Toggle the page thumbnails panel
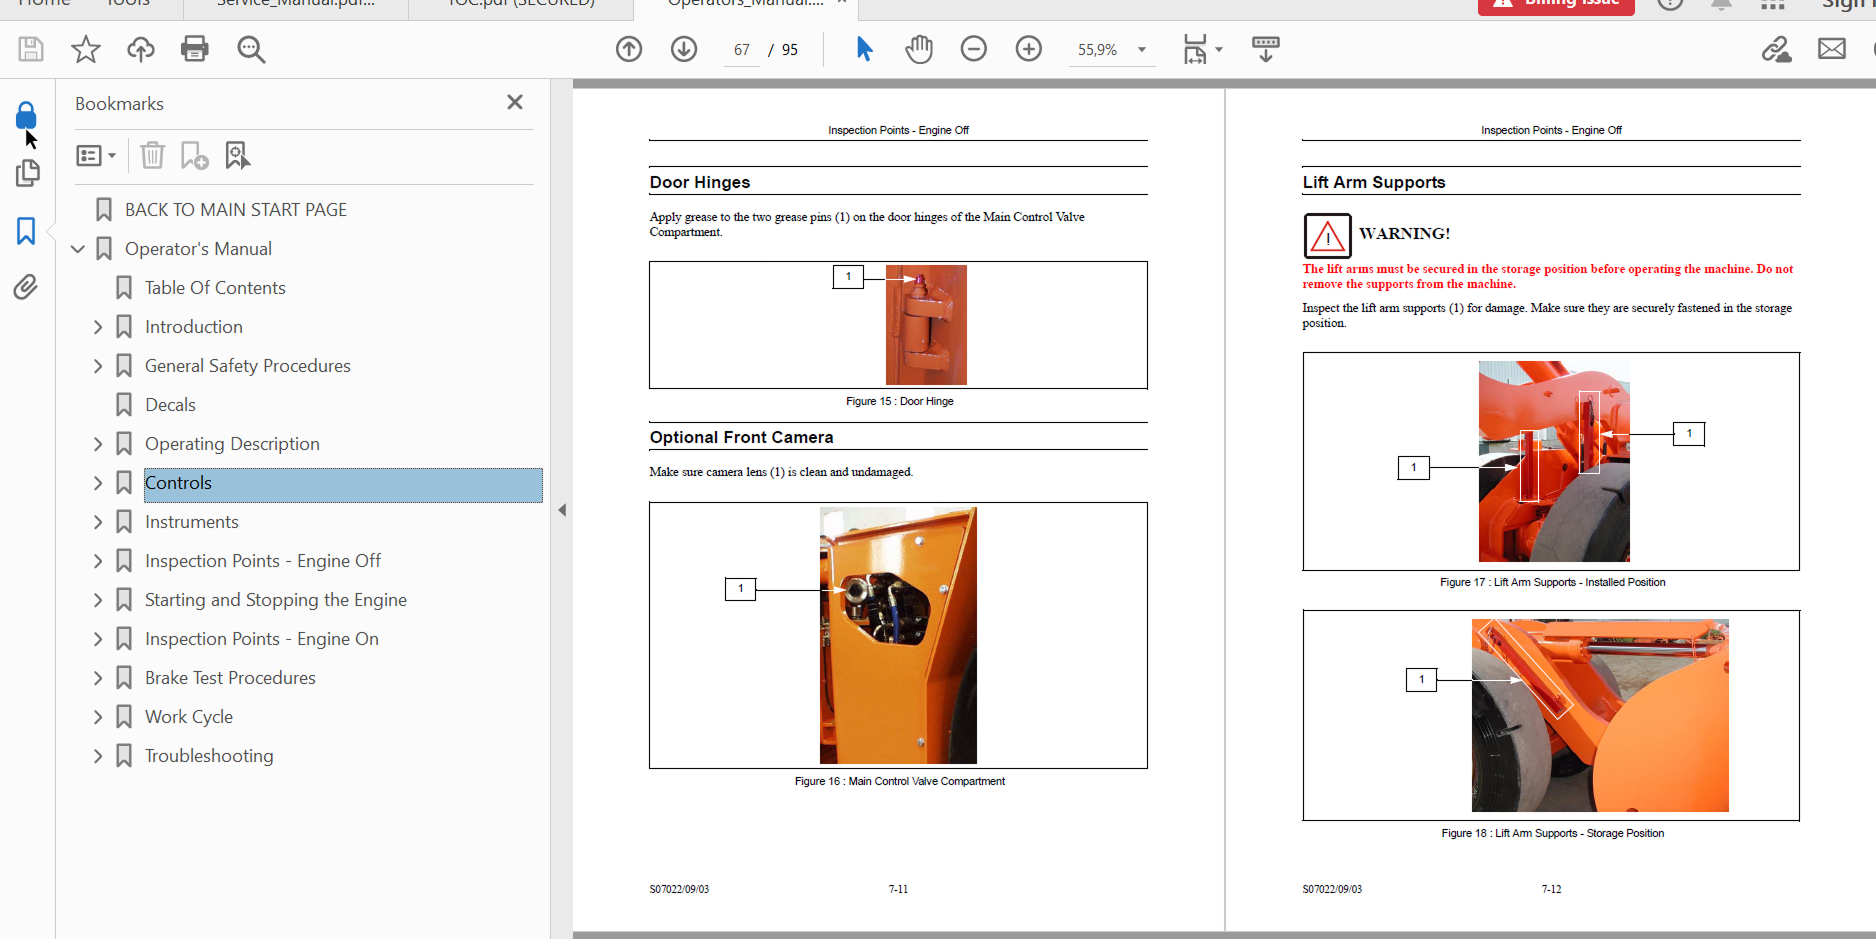 (x=27, y=173)
